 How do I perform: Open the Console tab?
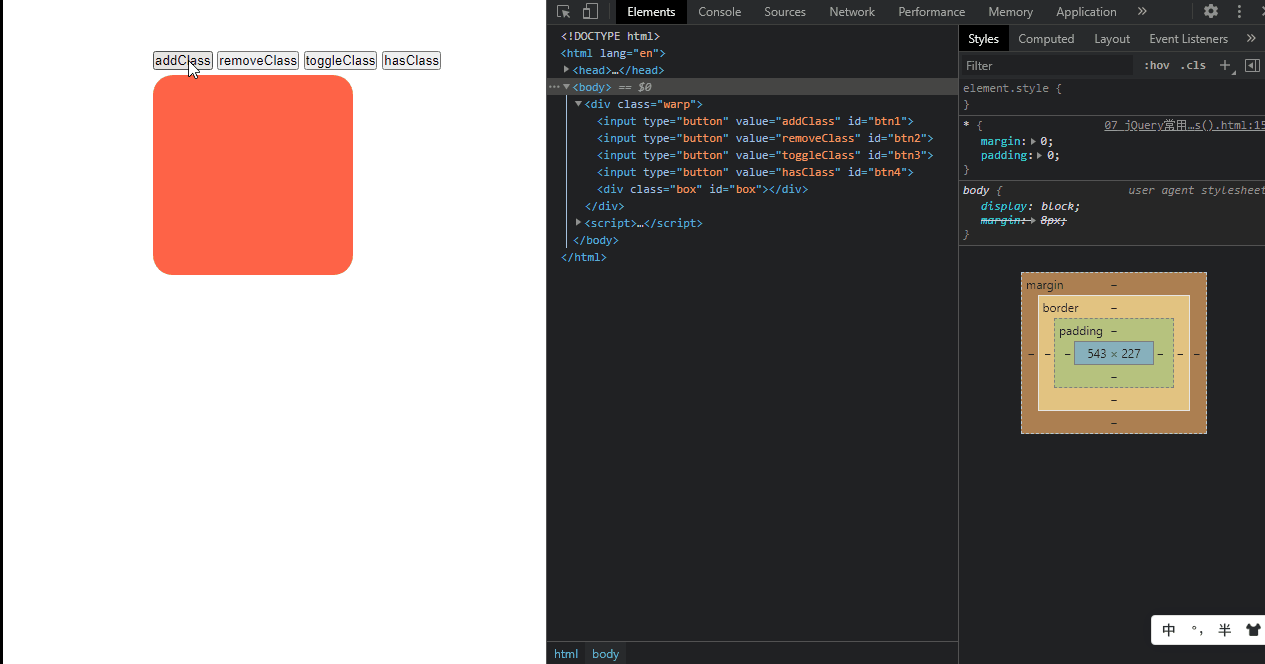[x=720, y=12]
